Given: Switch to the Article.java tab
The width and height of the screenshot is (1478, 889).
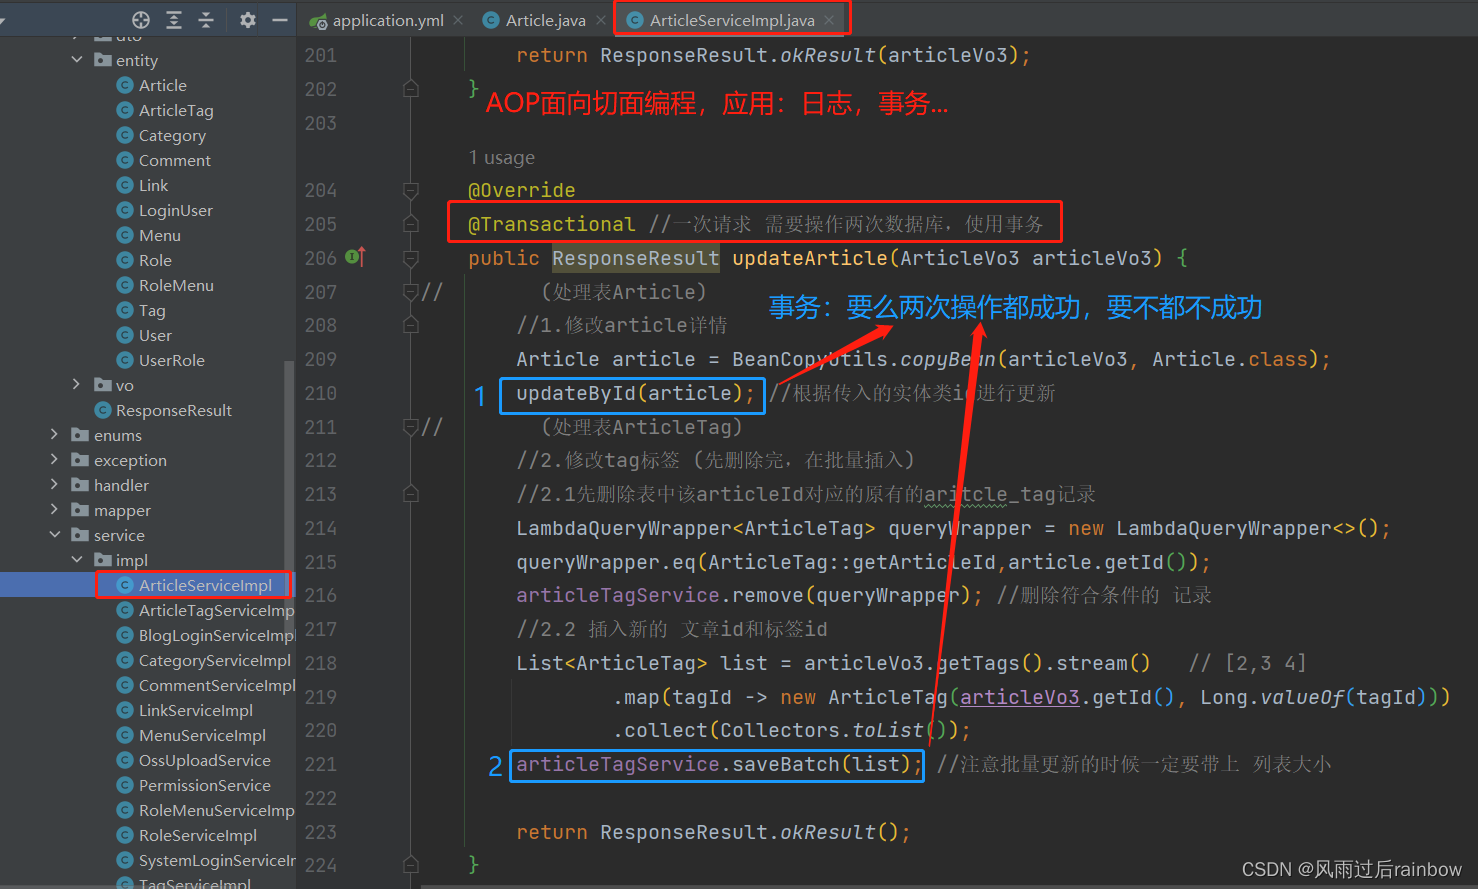Looking at the screenshot, I should tap(545, 20).
